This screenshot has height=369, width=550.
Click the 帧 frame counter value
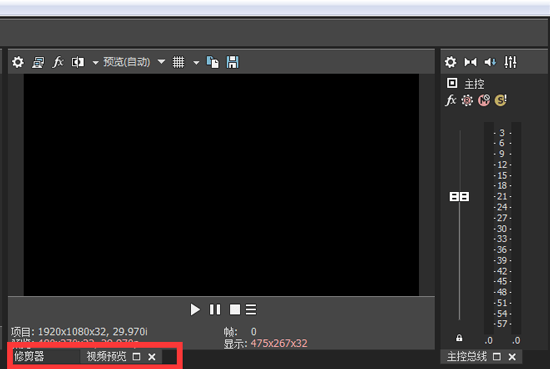click(254, 331)
